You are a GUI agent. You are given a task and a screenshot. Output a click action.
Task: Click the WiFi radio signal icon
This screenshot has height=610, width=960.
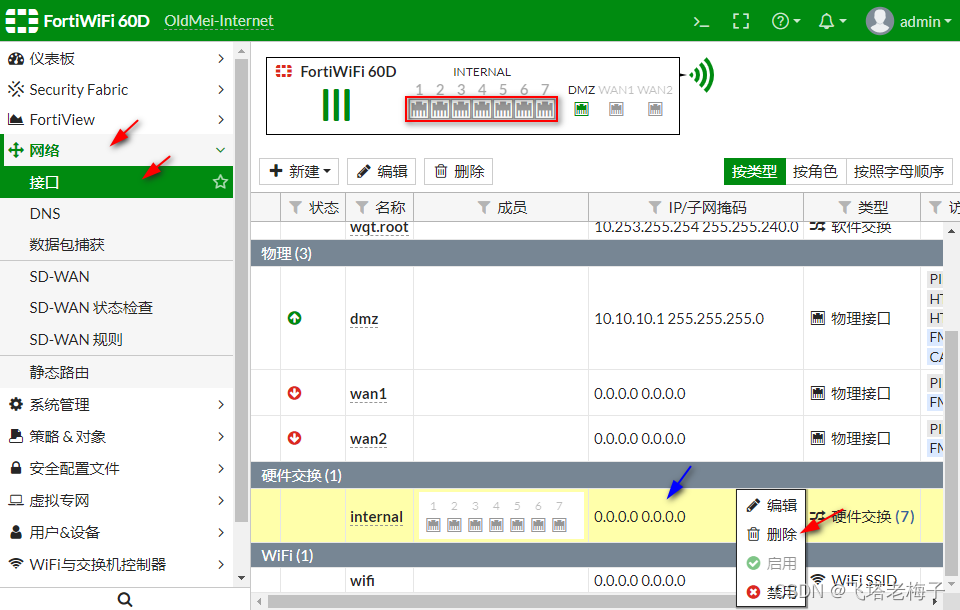point(702,75)
